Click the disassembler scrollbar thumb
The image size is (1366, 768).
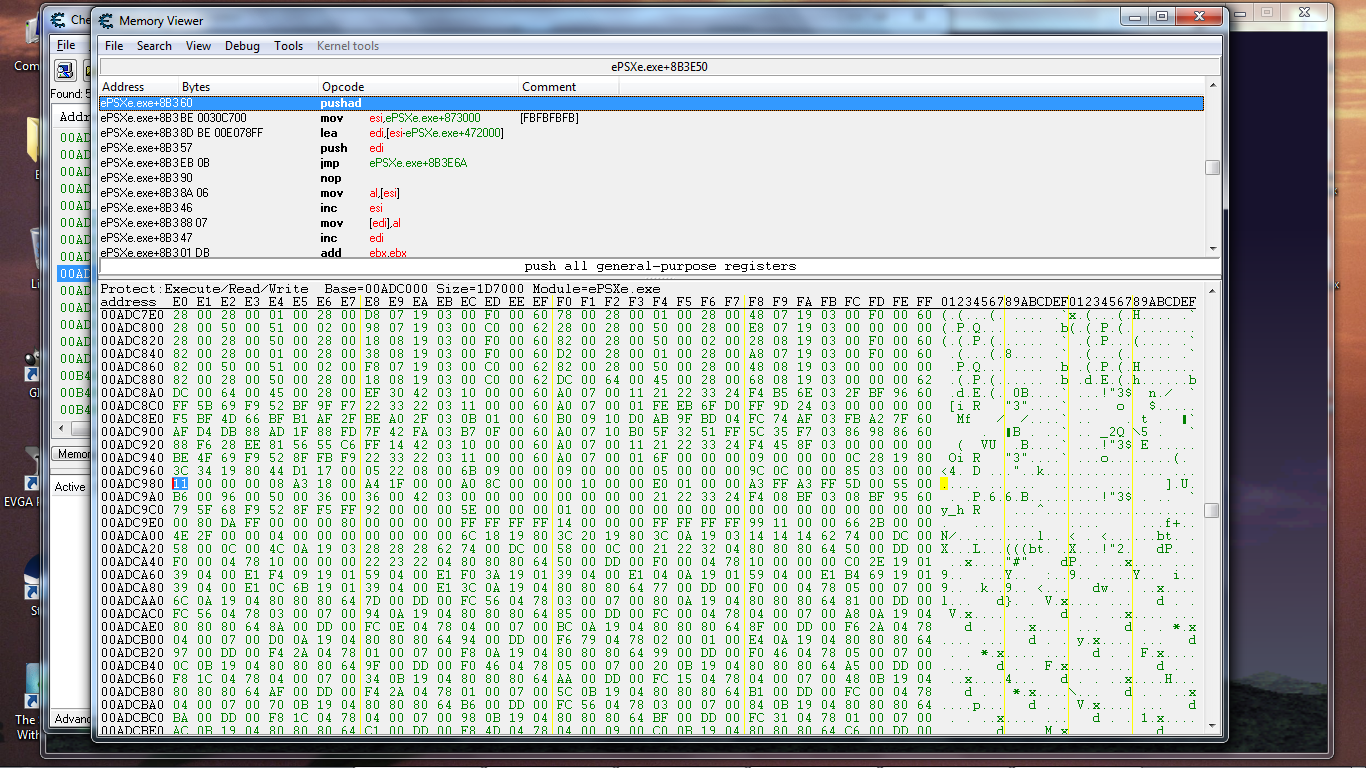coord(1212,168)
